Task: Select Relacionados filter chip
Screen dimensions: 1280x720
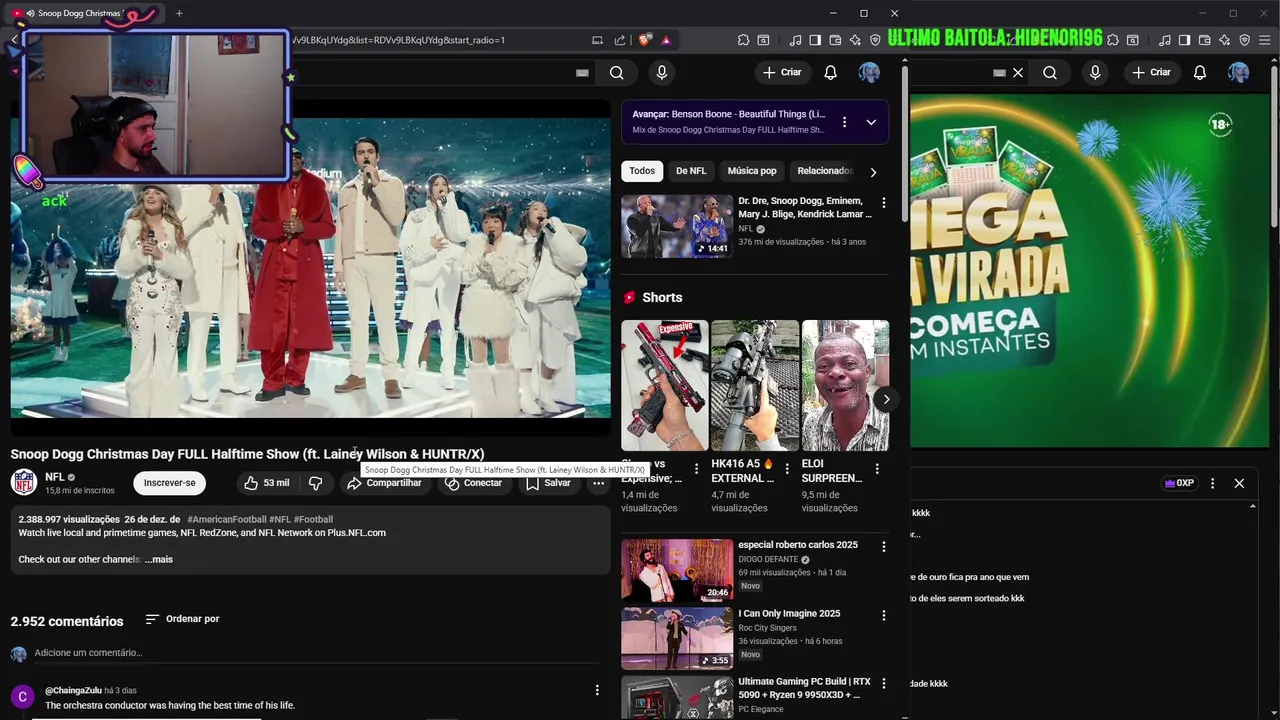Action: (824, 171)
